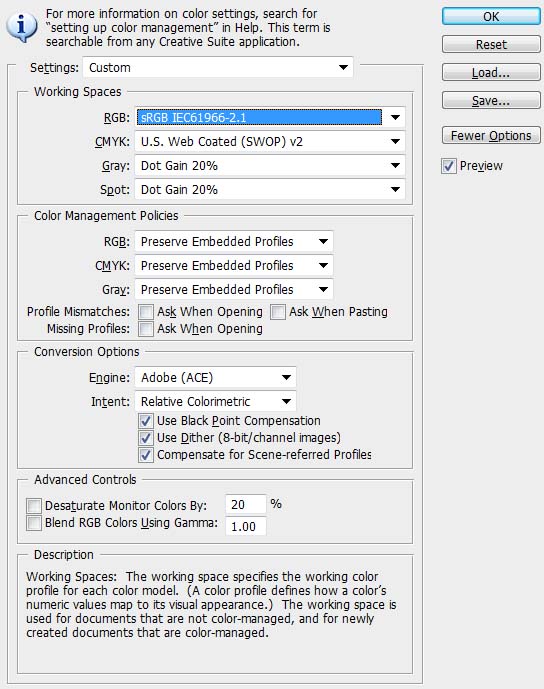Open the RGB color management policy dropdown
This screenshot has height=689, width=544.
234,242
